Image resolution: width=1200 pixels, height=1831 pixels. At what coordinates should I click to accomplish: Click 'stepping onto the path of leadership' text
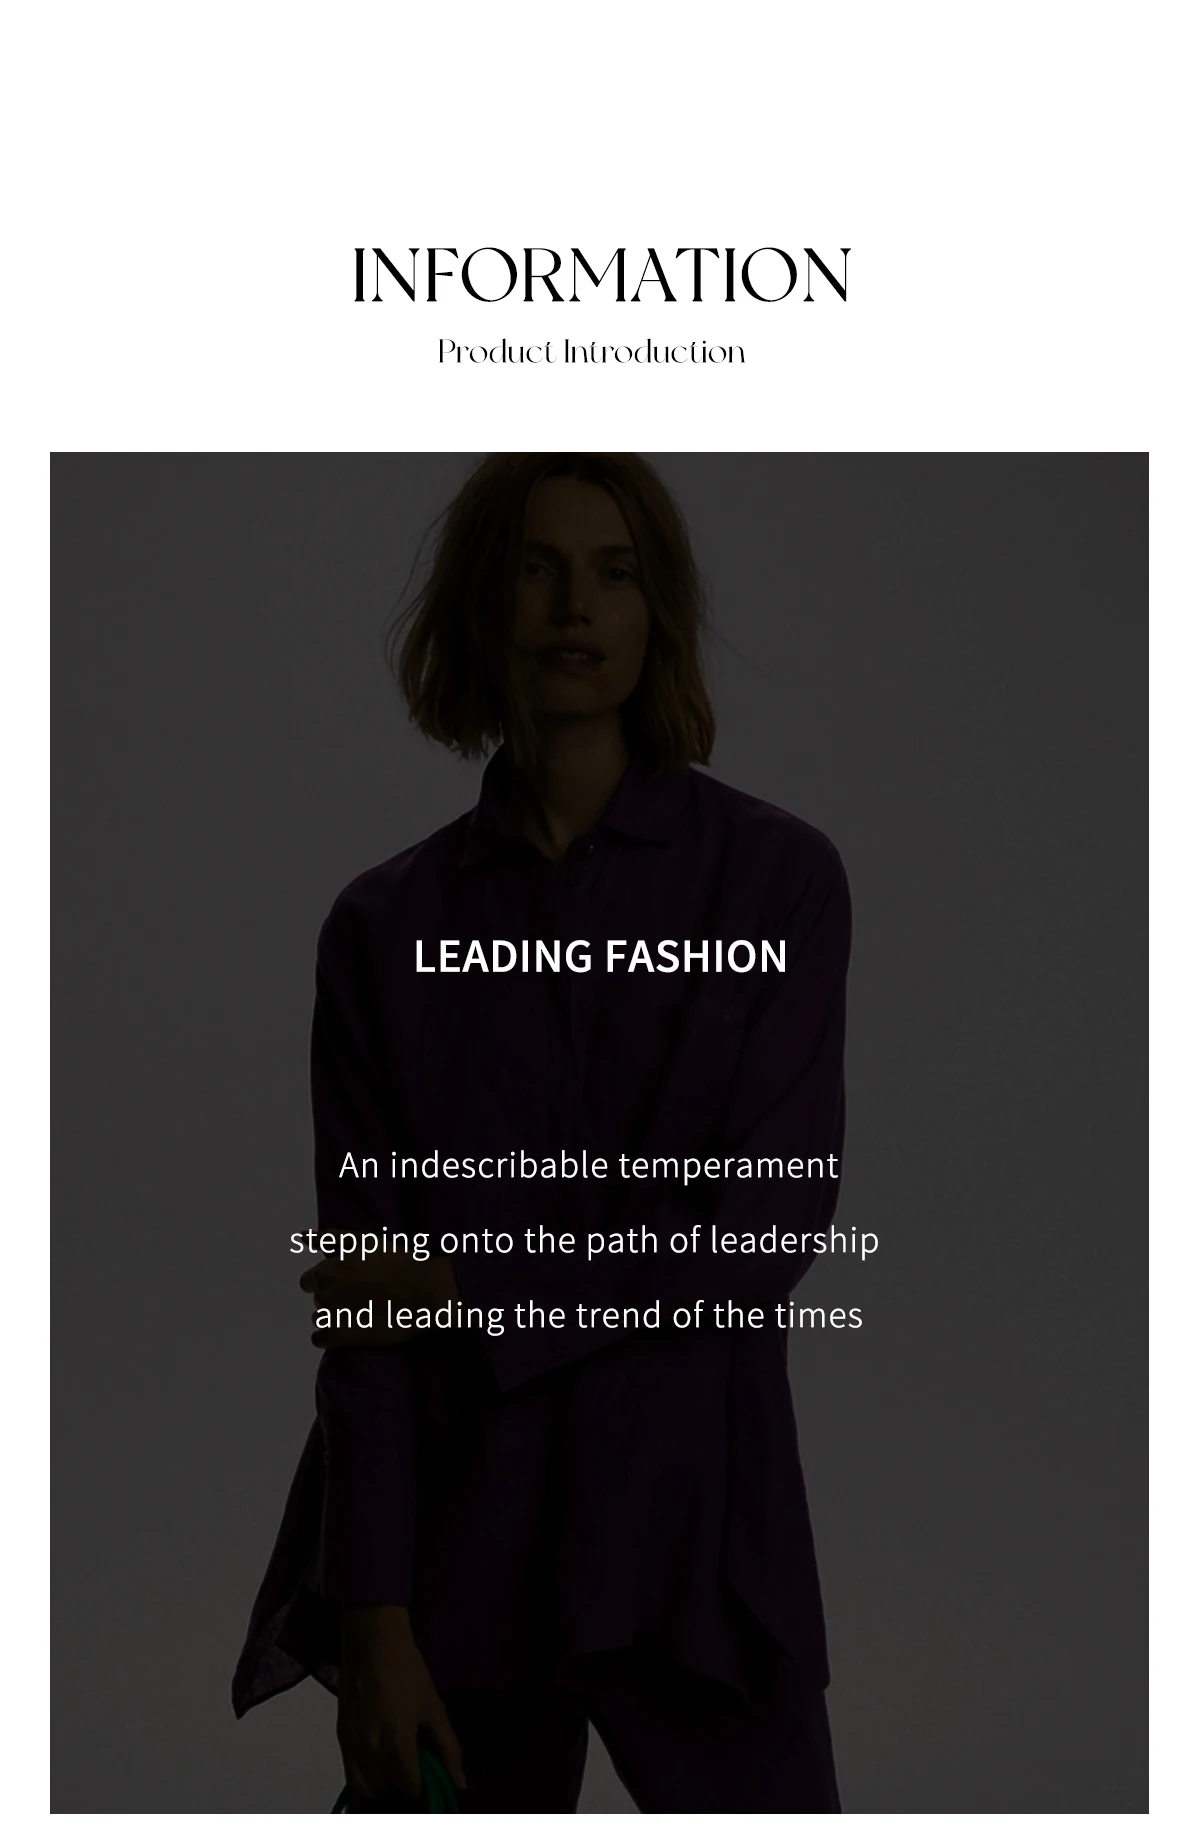coord(584,1241)
